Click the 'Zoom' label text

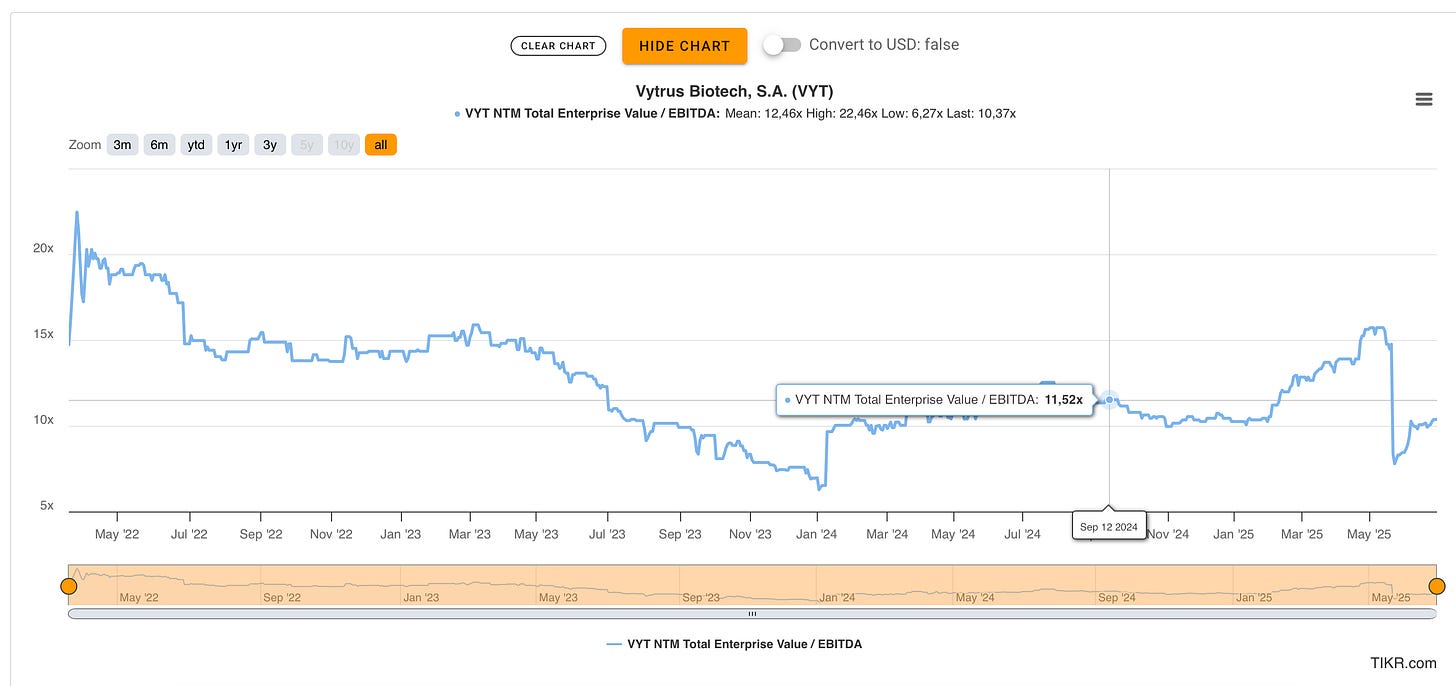click(x=85, y=145)
